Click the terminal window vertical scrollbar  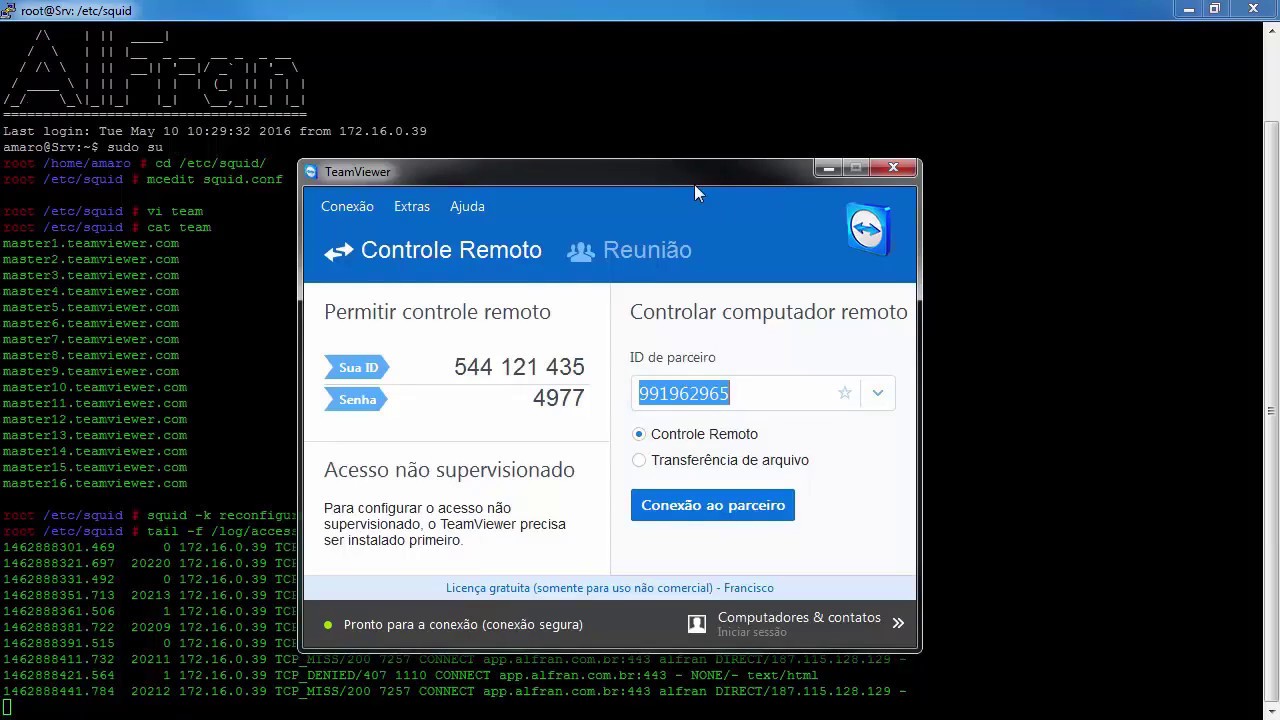(1271, 410)
